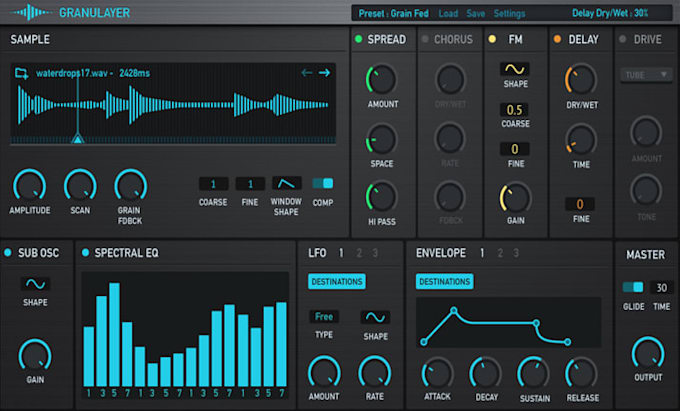Click the Master Output knob
This screenshot has height=411, width=680.
(x=648, y=353)
